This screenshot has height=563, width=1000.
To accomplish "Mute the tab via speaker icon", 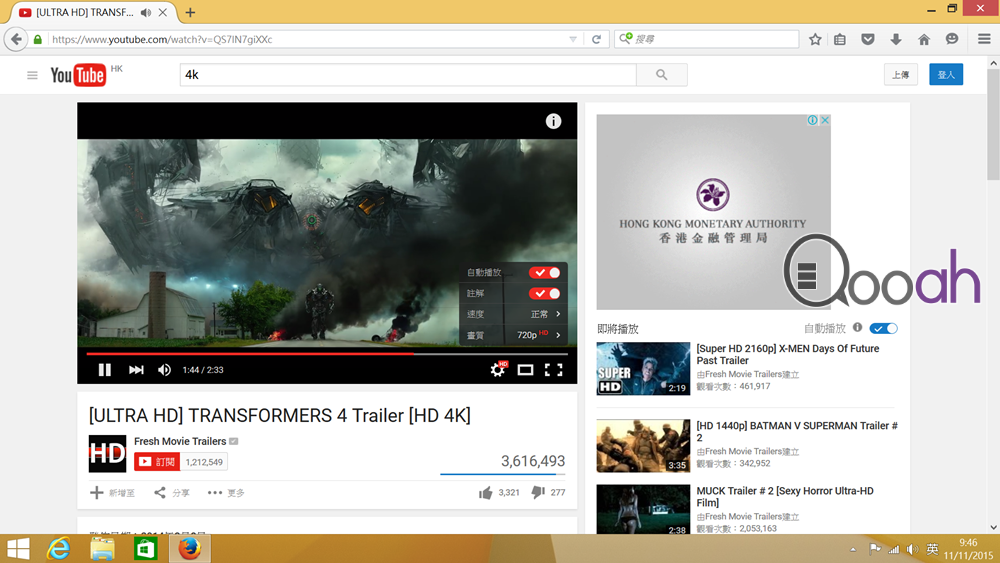I will (146, 12).
